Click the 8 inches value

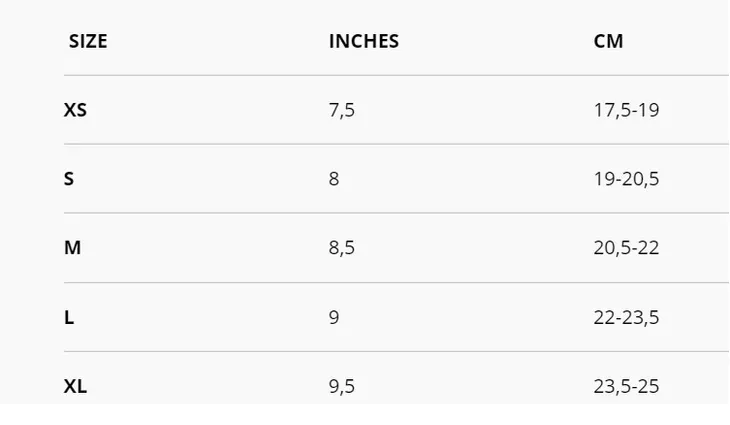tap(334, 179)
